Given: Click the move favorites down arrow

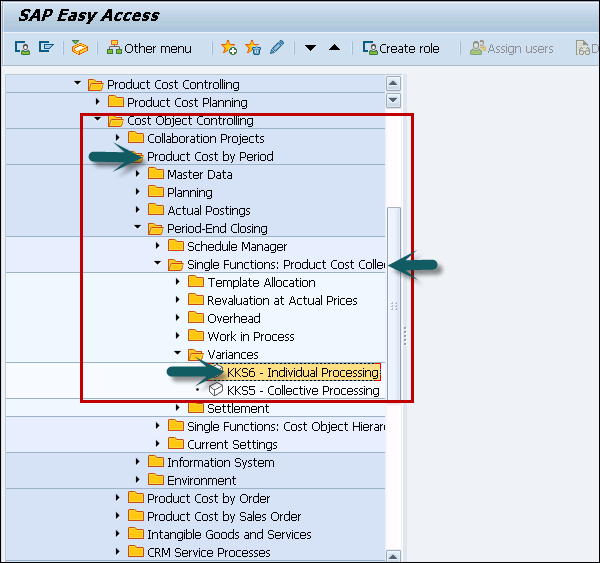Looking at the screenshot, I should coord(310,48).
